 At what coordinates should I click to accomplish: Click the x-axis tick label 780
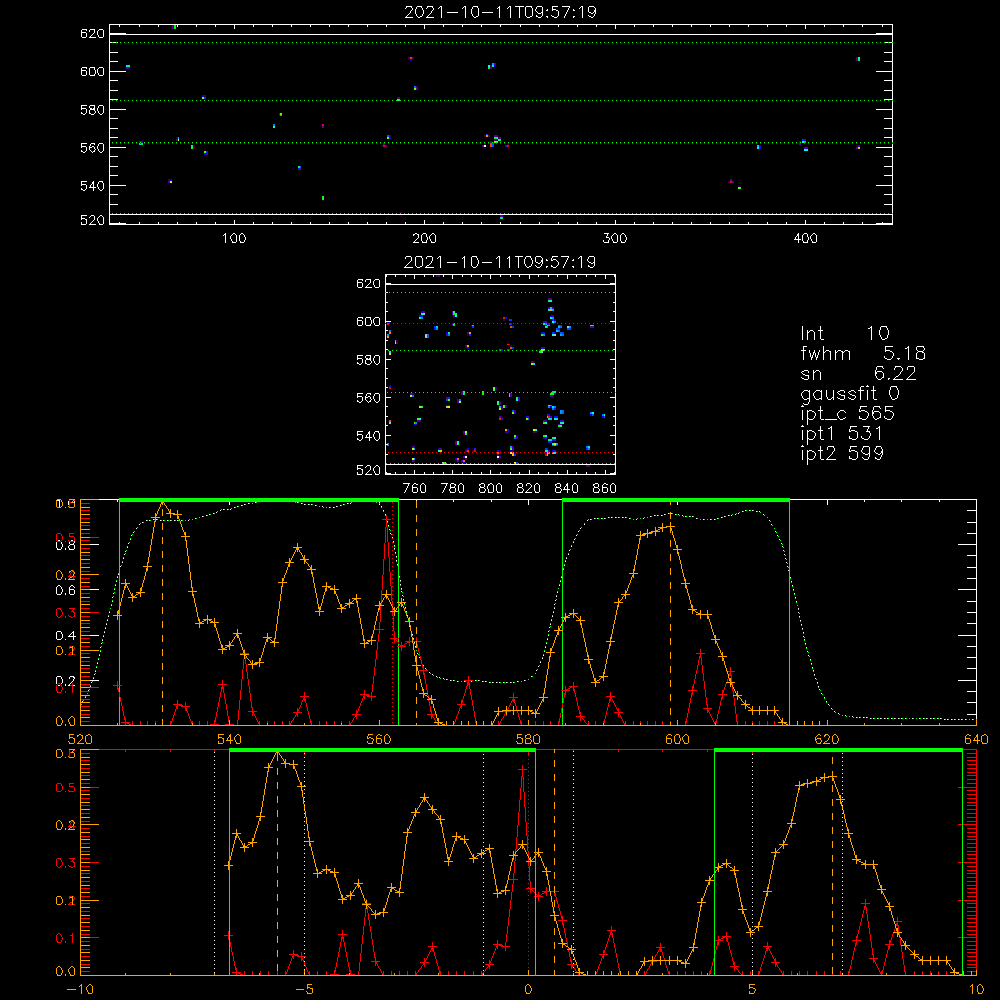pos(453,489)
